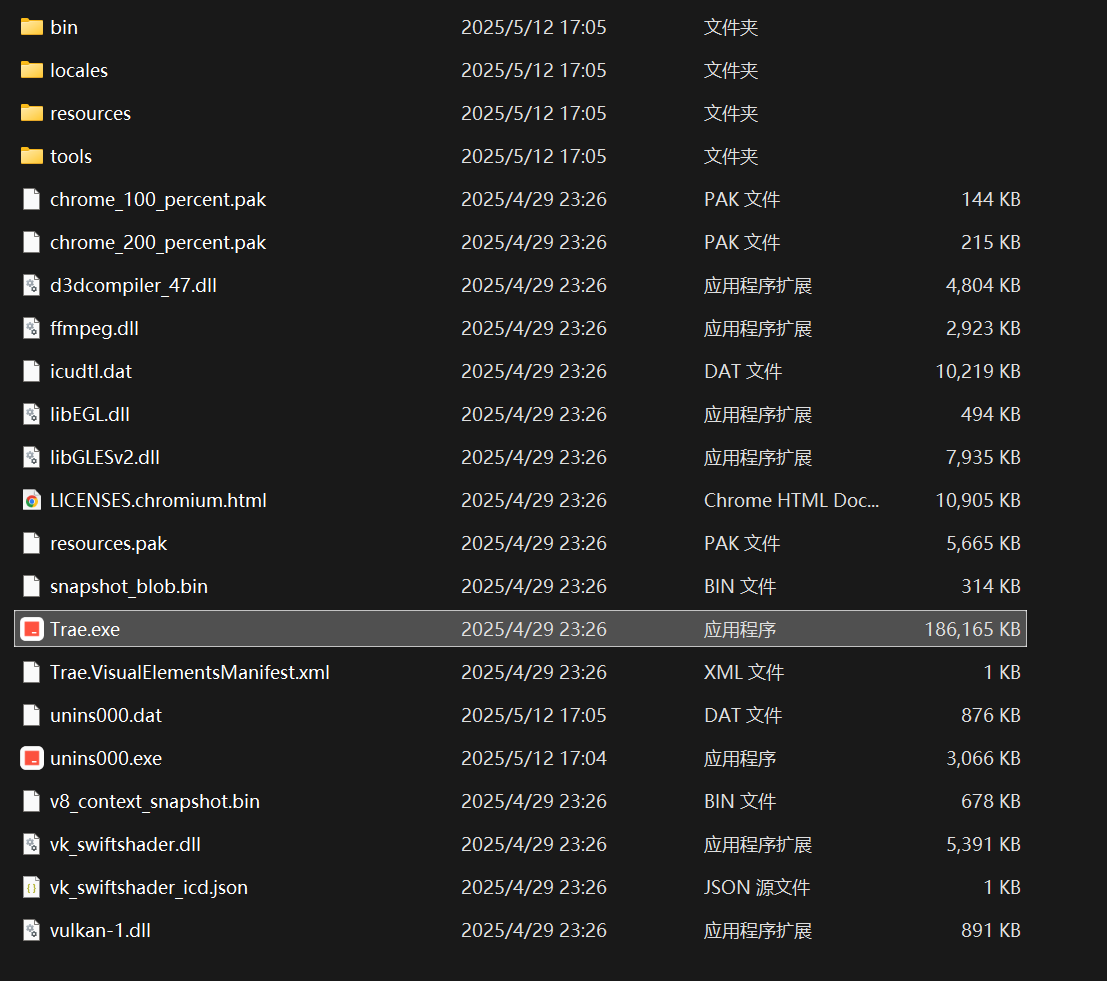Click the ffmpeg.dll gear file icon
The image size is (1107, 981).
[x=32, y=328]
